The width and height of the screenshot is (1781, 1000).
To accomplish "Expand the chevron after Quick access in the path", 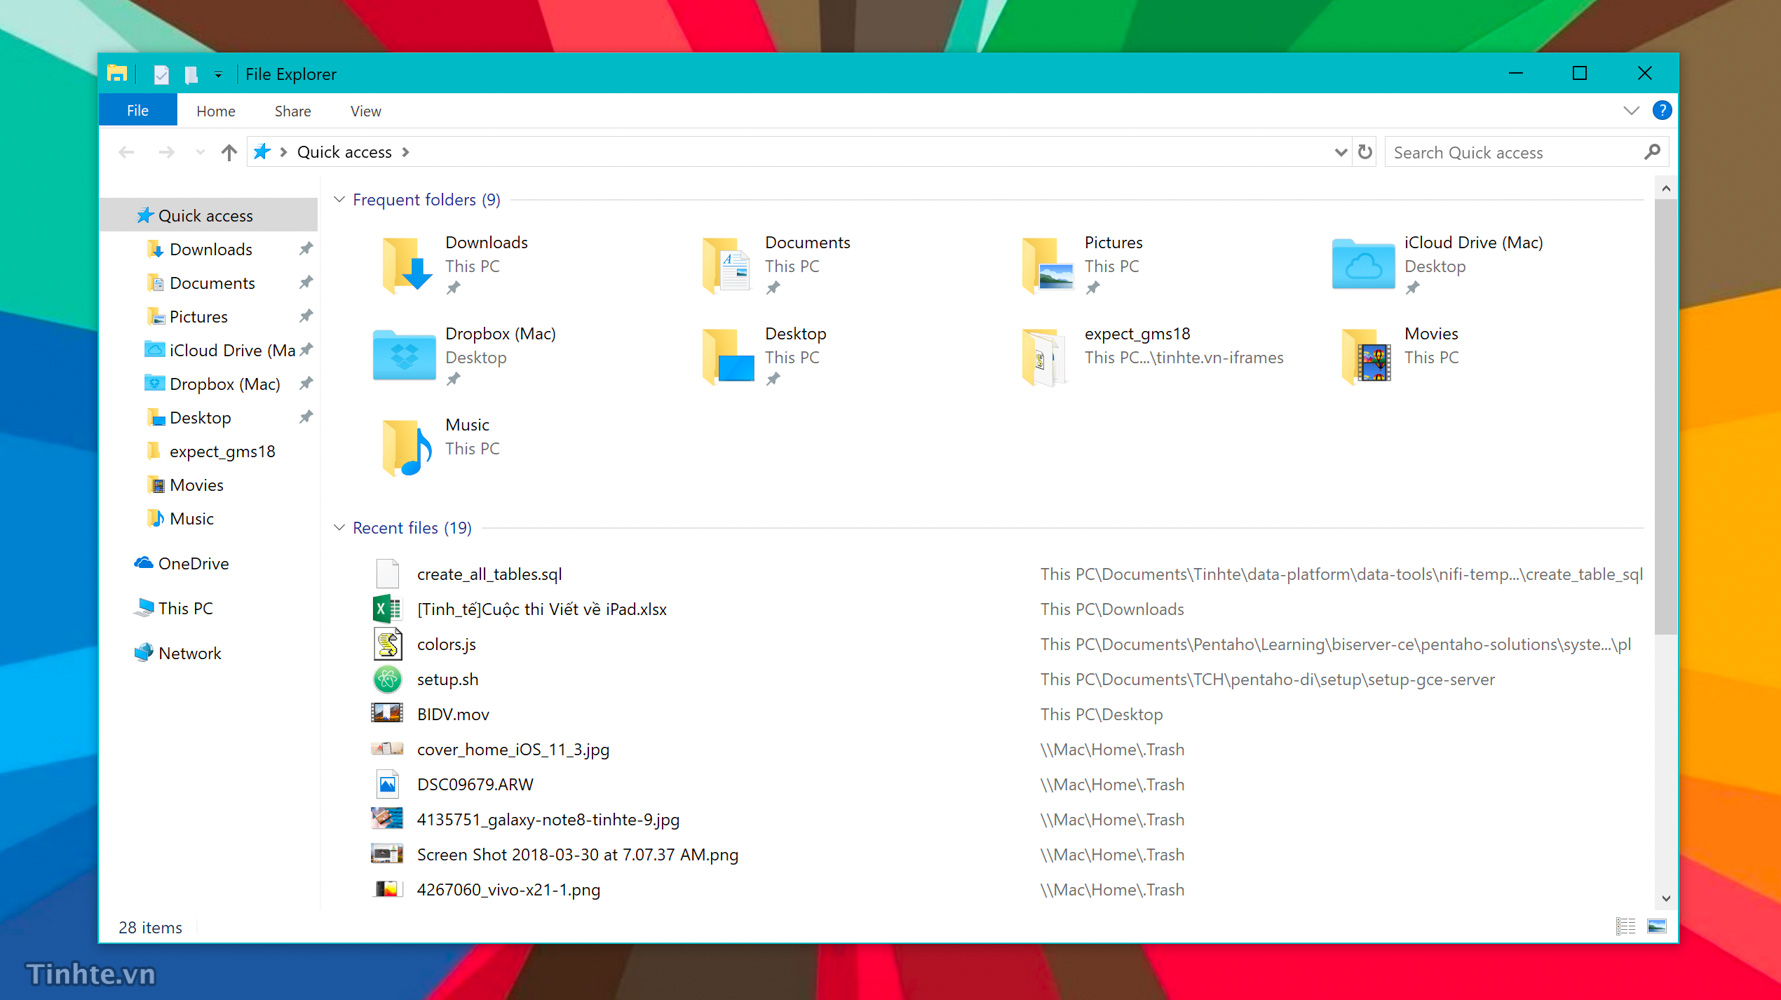I will 406,152.
